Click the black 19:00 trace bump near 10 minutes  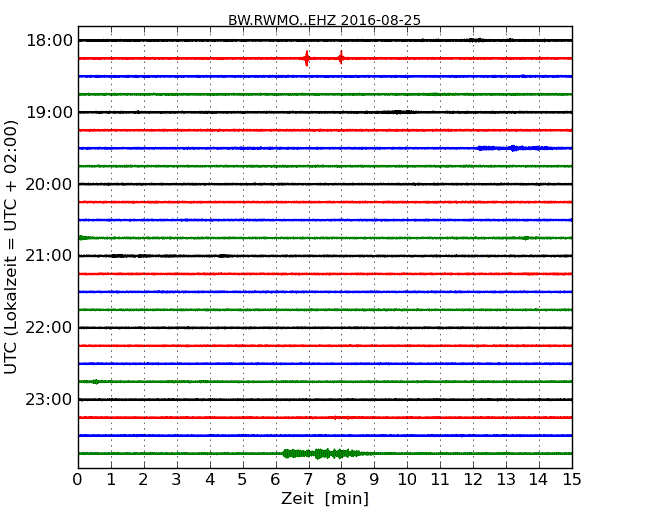(x=398, y=112)
